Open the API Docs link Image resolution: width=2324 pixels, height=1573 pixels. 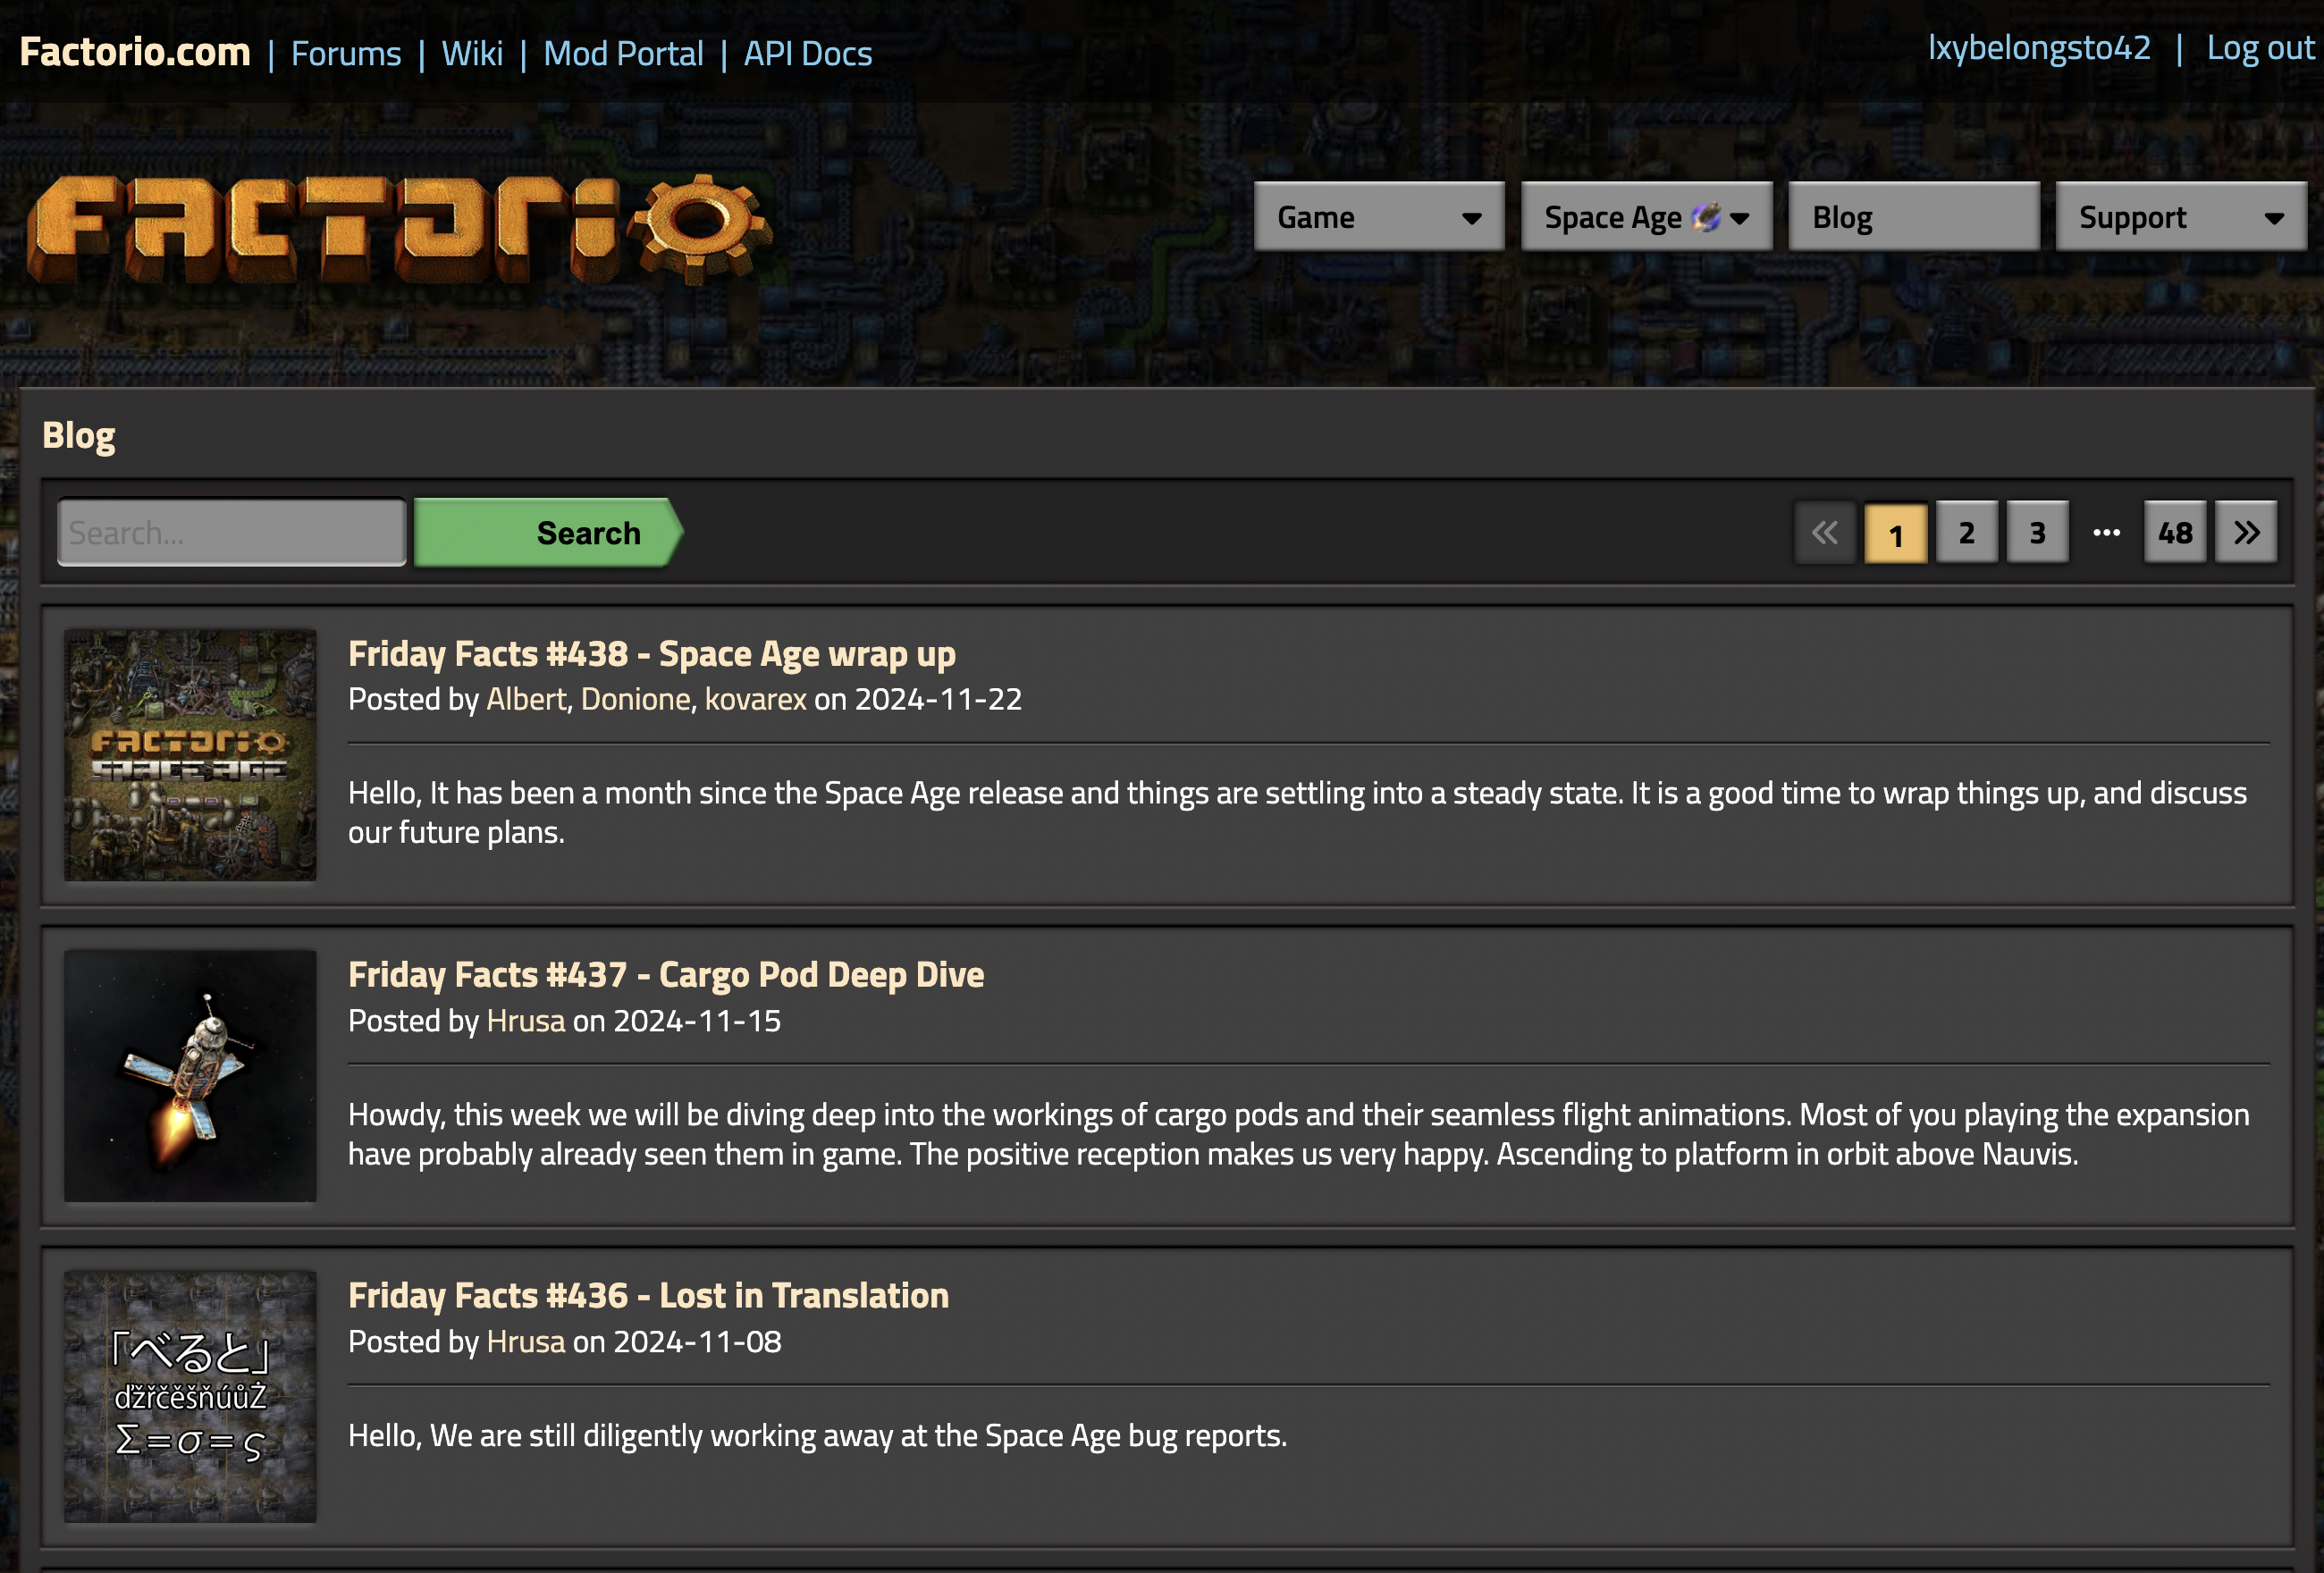808,54
